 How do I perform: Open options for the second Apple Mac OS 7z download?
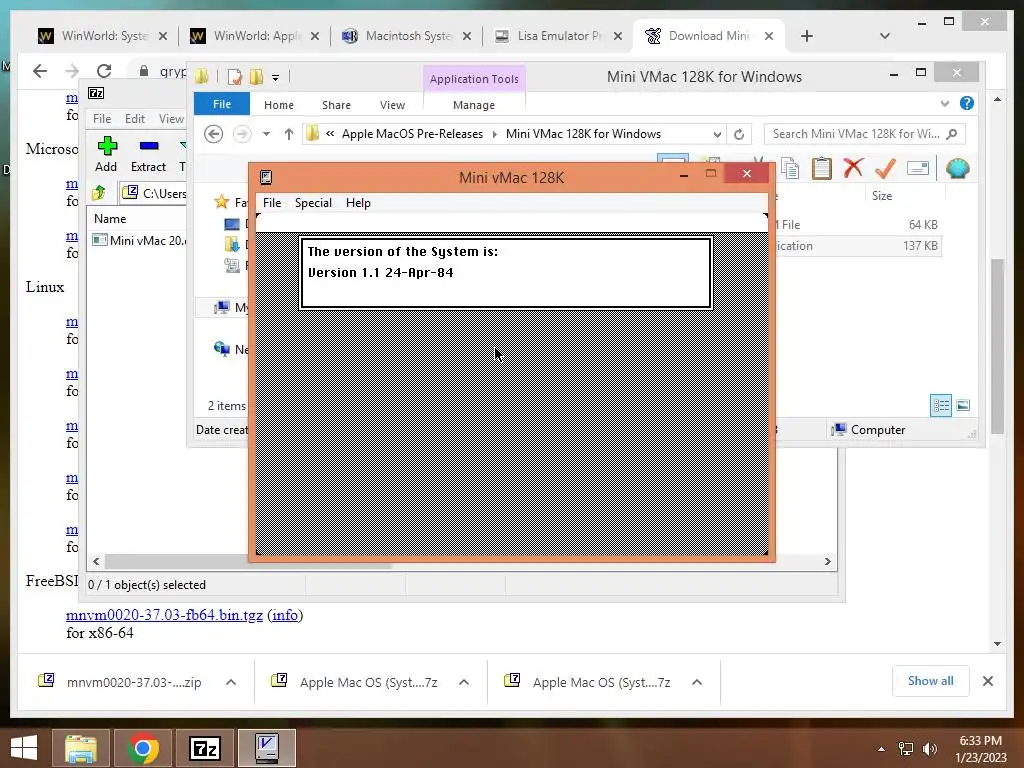coord(697,682)
